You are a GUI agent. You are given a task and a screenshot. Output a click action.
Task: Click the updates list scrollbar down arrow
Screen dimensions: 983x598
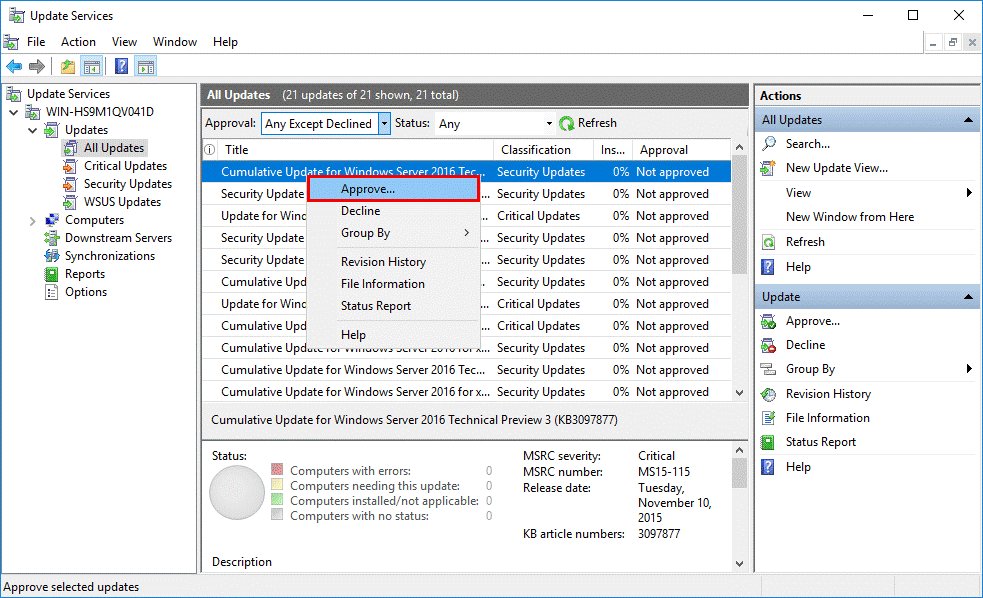click(x=739, y=392)
